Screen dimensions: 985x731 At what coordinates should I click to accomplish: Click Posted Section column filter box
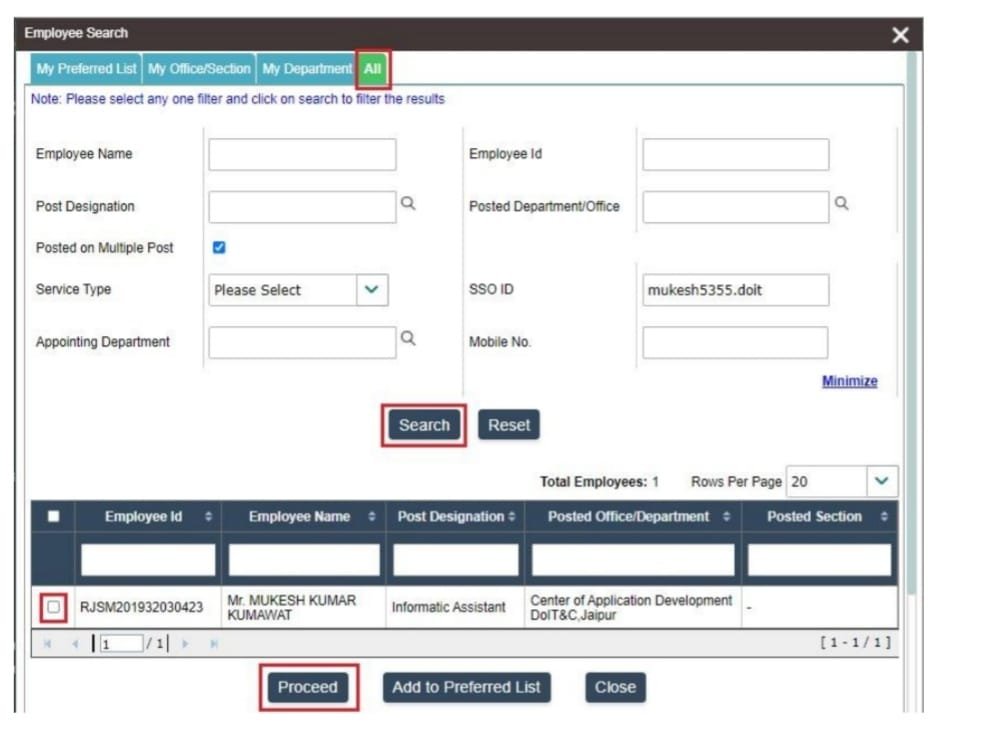(x=819, y=560)
